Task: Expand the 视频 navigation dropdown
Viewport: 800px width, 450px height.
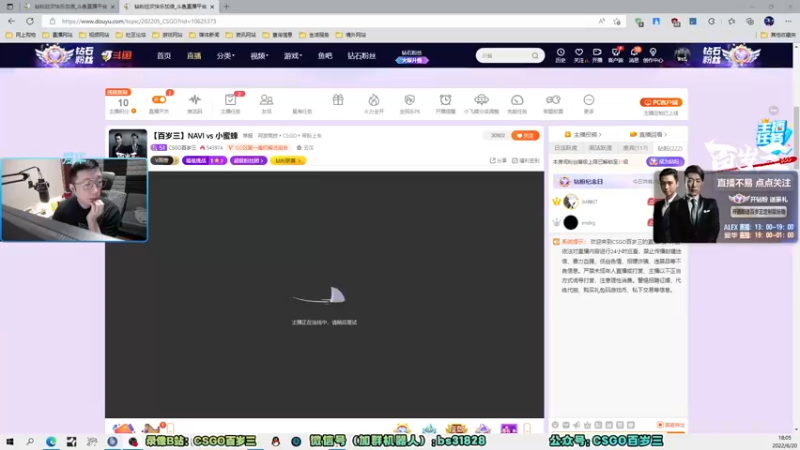Action: pos(259,56)
